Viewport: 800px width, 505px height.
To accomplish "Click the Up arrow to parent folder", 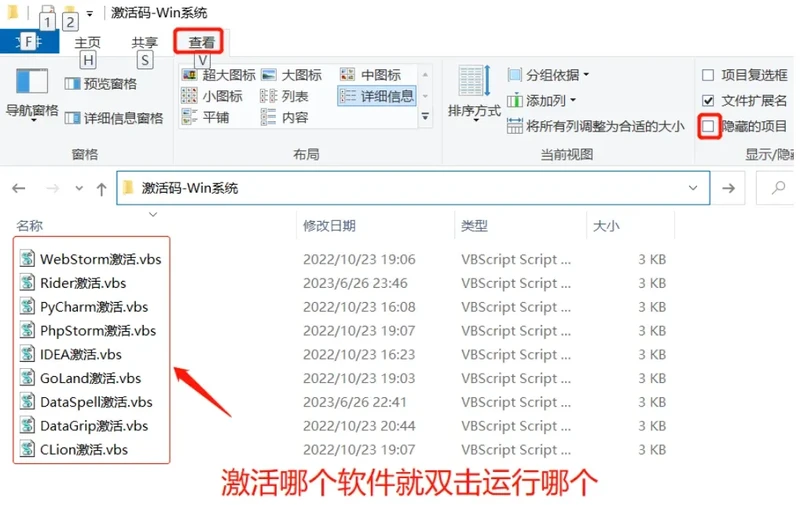I will [101, 188].
